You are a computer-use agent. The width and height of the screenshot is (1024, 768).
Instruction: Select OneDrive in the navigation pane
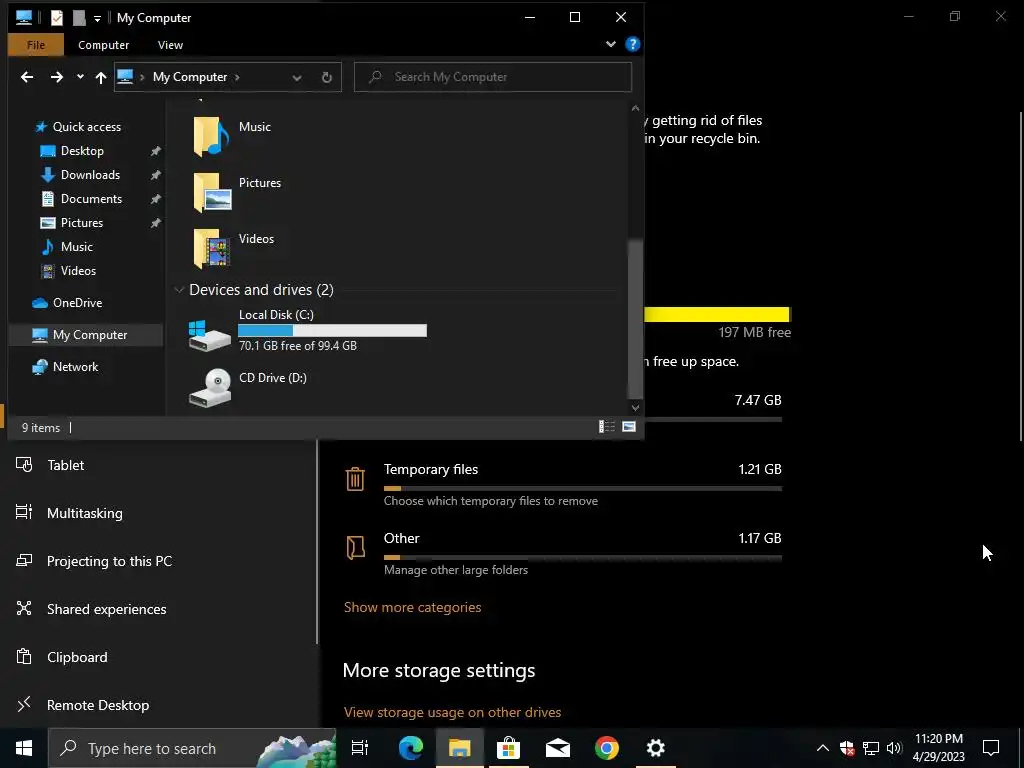77,302
